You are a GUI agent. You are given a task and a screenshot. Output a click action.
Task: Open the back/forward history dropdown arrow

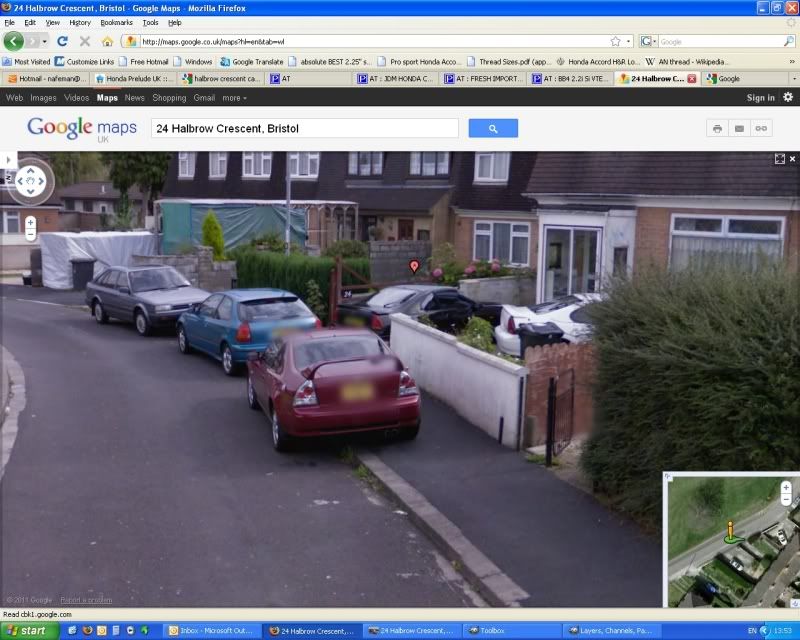[x=44, y=42]
